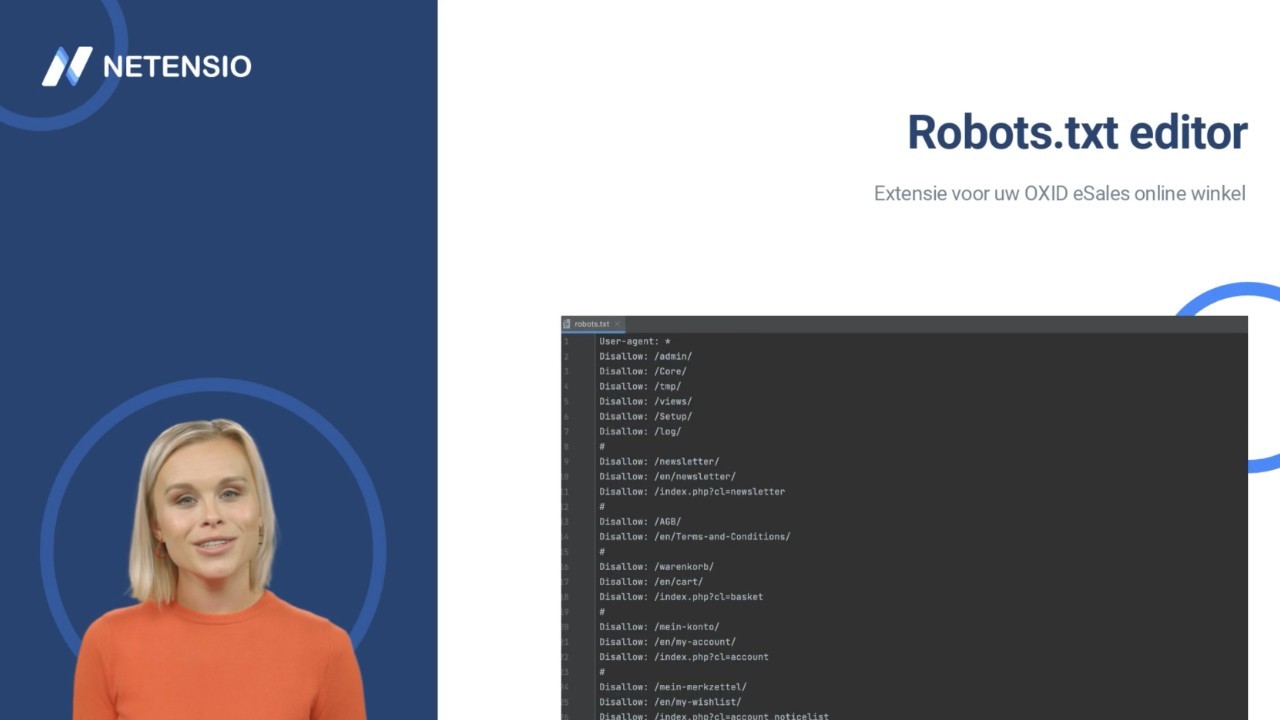This screenshot has width=1280, height=720.
Task: Click the presenter video thumbnail
Action: coord(213,550)
